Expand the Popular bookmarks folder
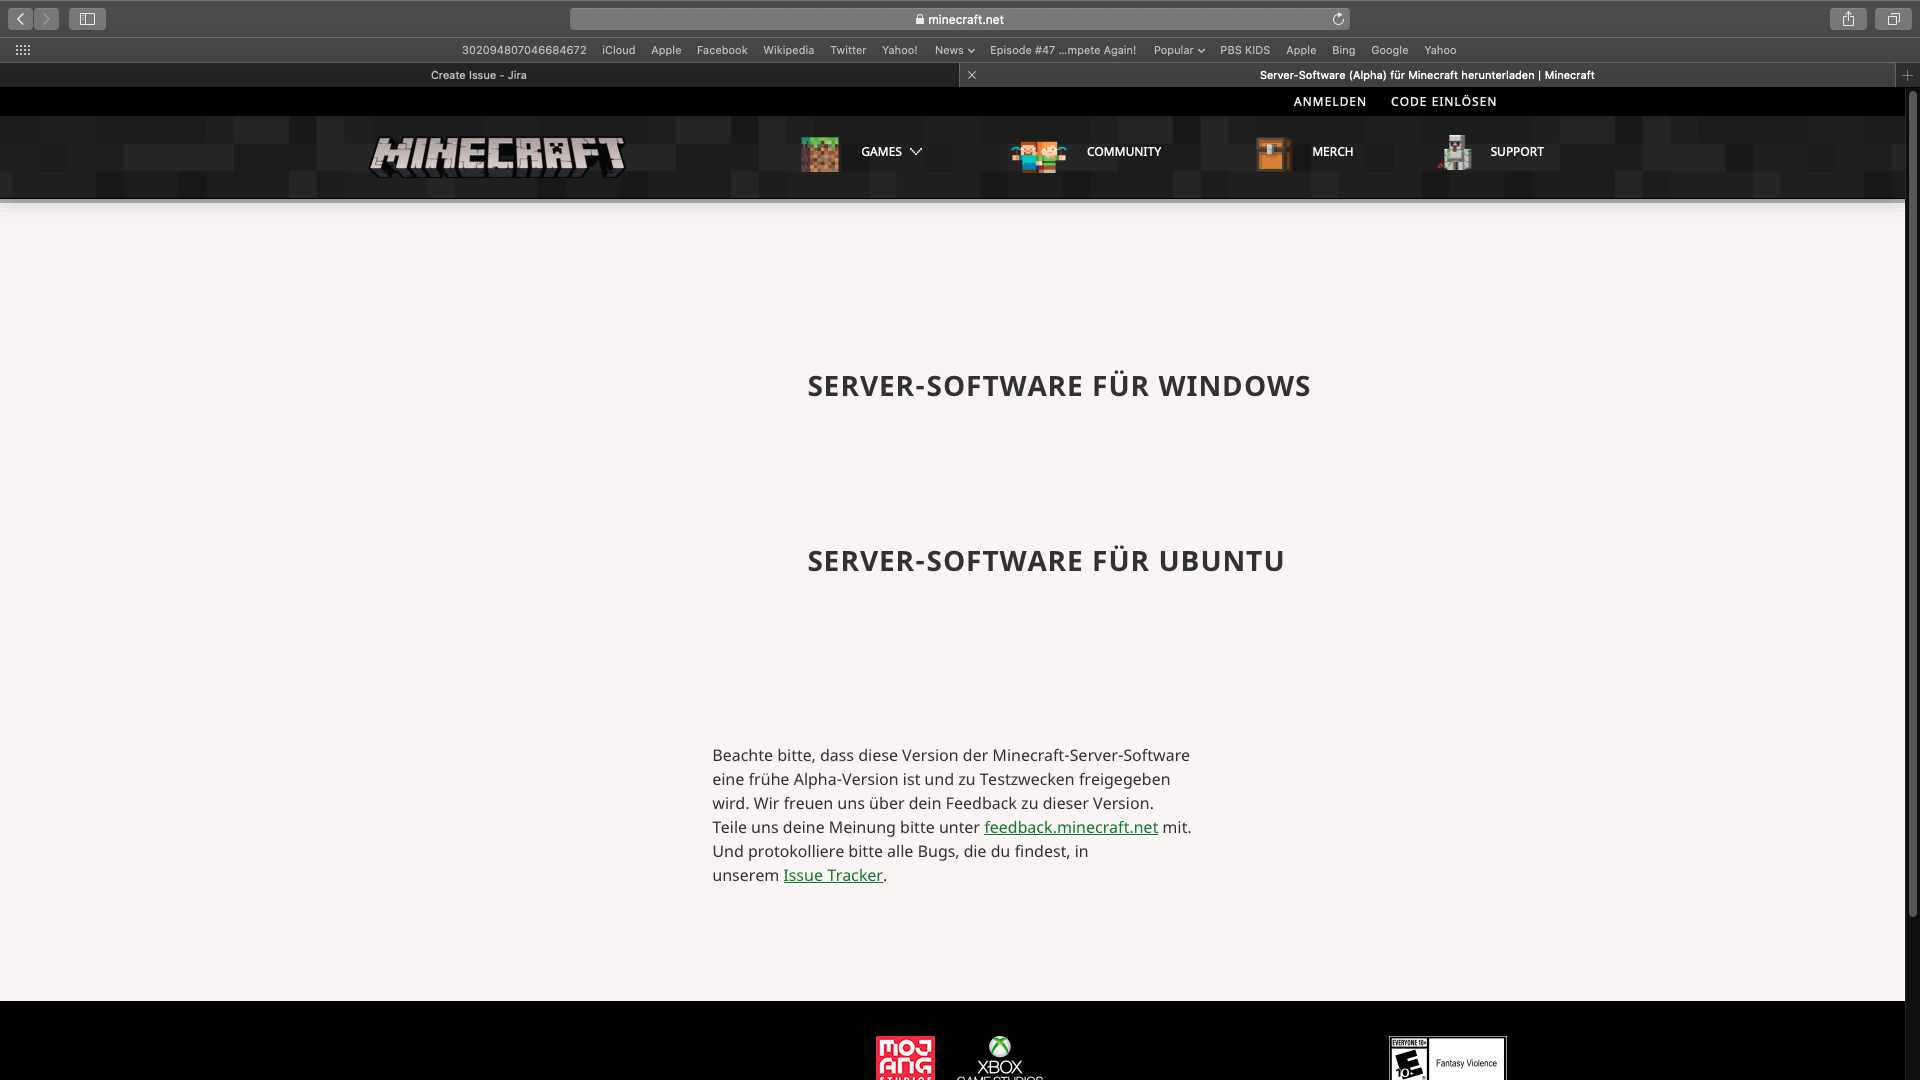Viewport: 1920px width, 1080px height. click(1178, 50)
